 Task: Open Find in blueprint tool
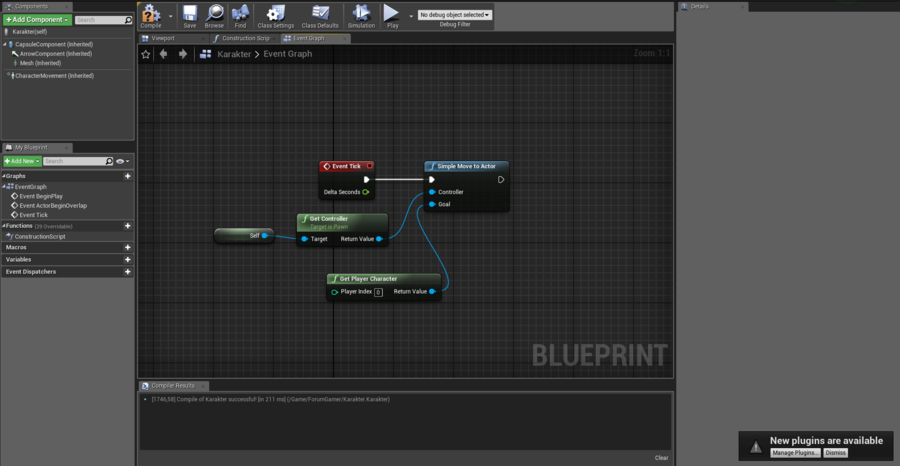(x=240, y=16)
